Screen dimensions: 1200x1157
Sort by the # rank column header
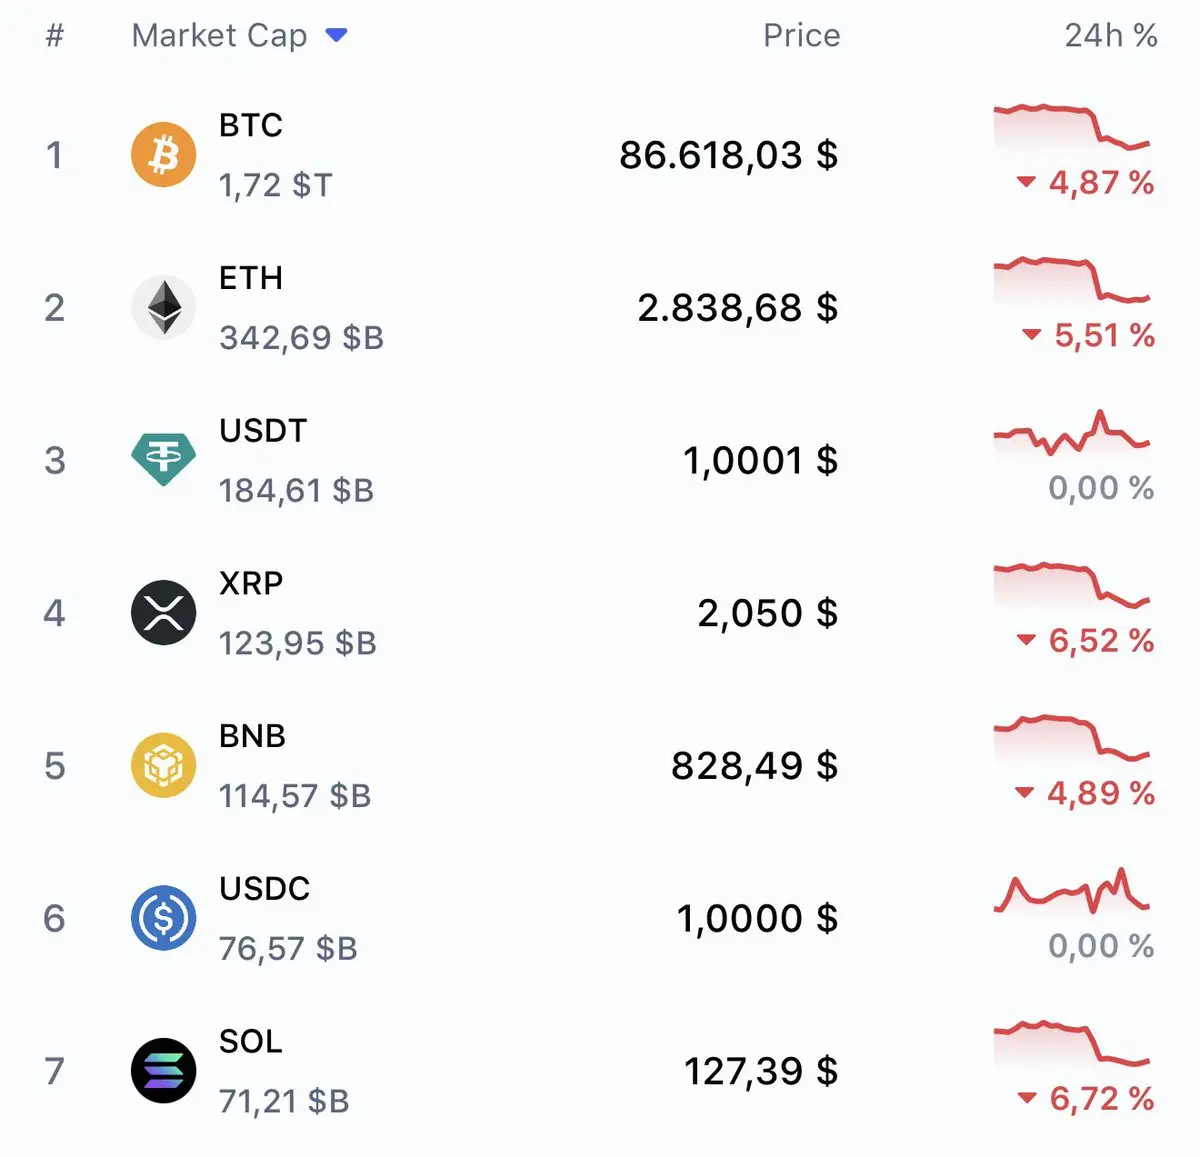tap(55, 36)
